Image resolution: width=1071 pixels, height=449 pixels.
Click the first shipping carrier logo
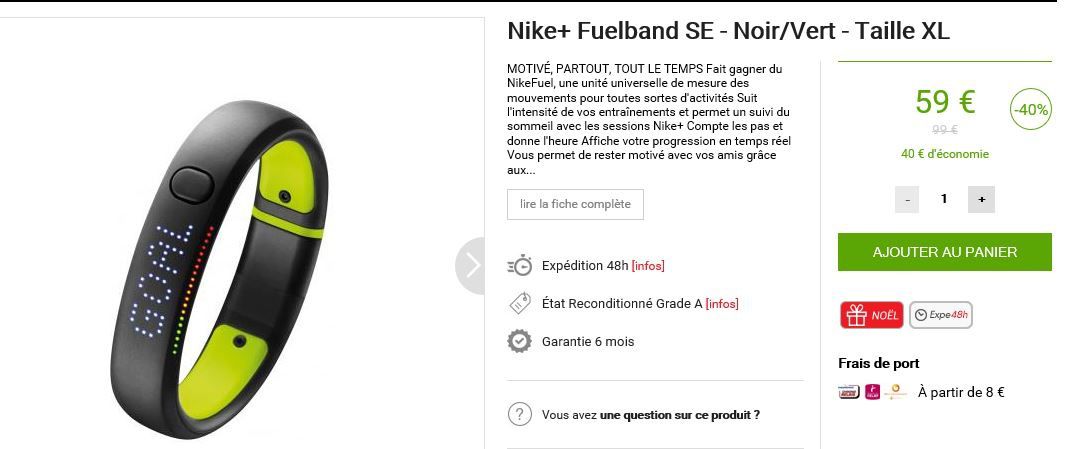click(848, 392)
